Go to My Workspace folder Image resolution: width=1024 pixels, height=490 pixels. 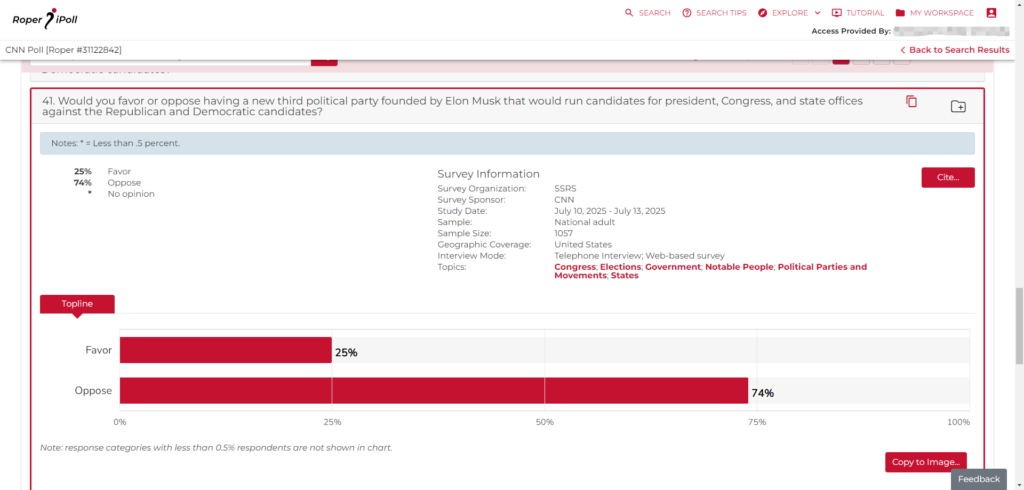934,13
